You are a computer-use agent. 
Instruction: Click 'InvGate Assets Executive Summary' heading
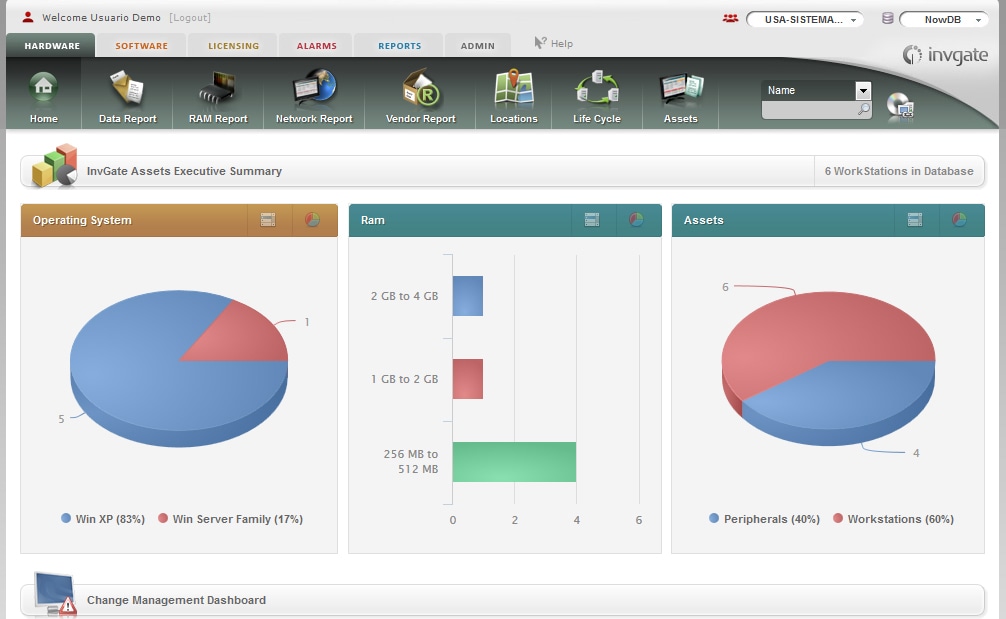(x=184, y=171)
